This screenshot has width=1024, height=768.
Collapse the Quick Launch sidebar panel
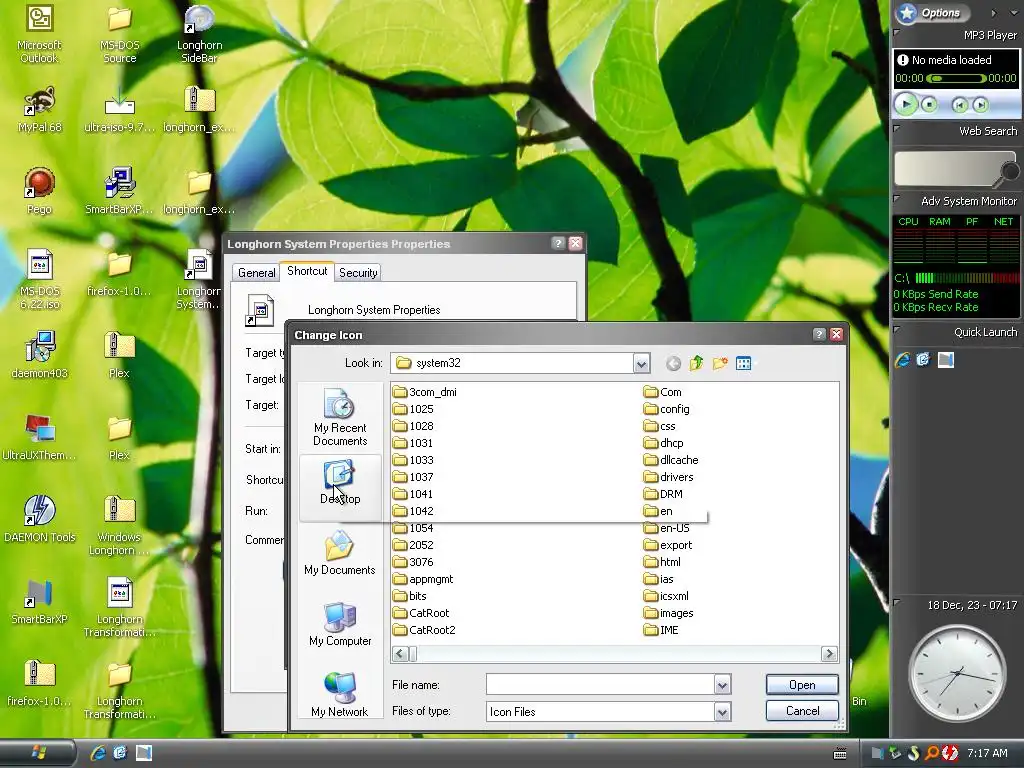[897, 329]
